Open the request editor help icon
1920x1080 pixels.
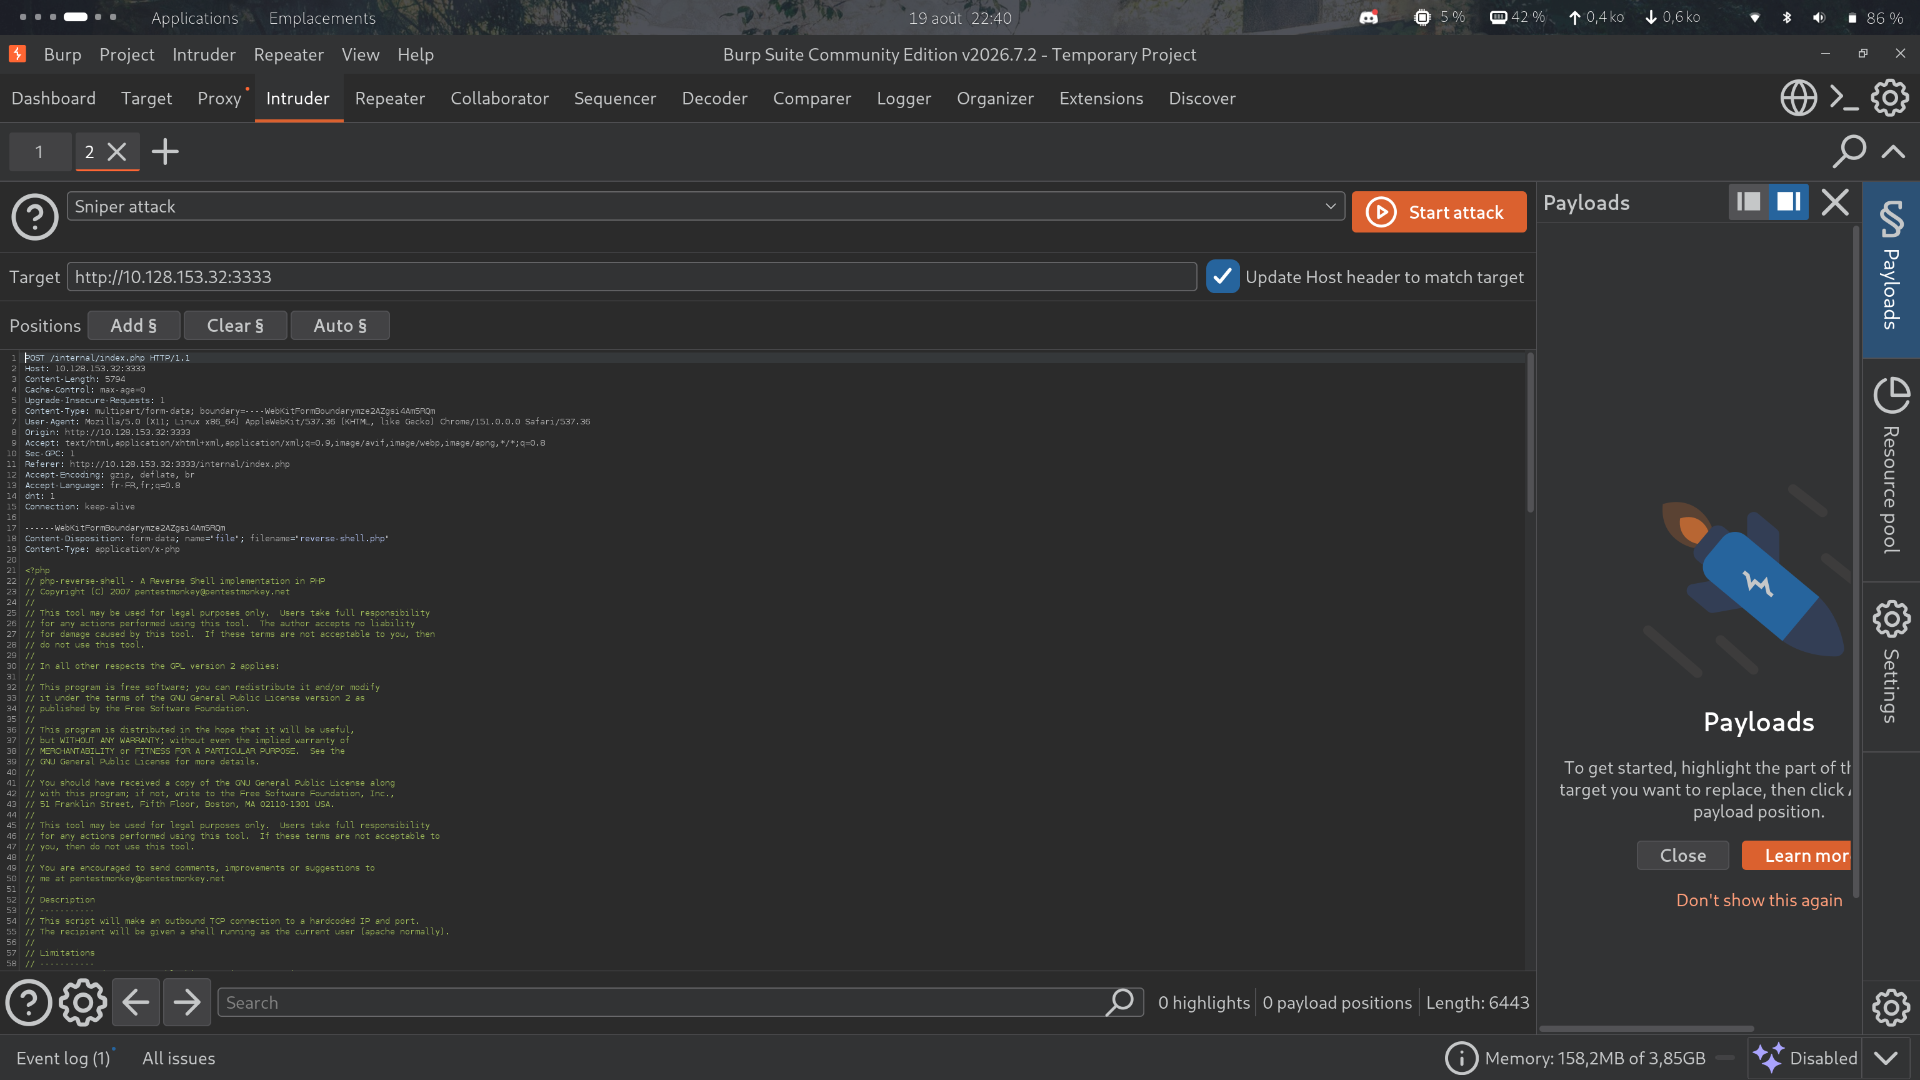(29, 1002)
